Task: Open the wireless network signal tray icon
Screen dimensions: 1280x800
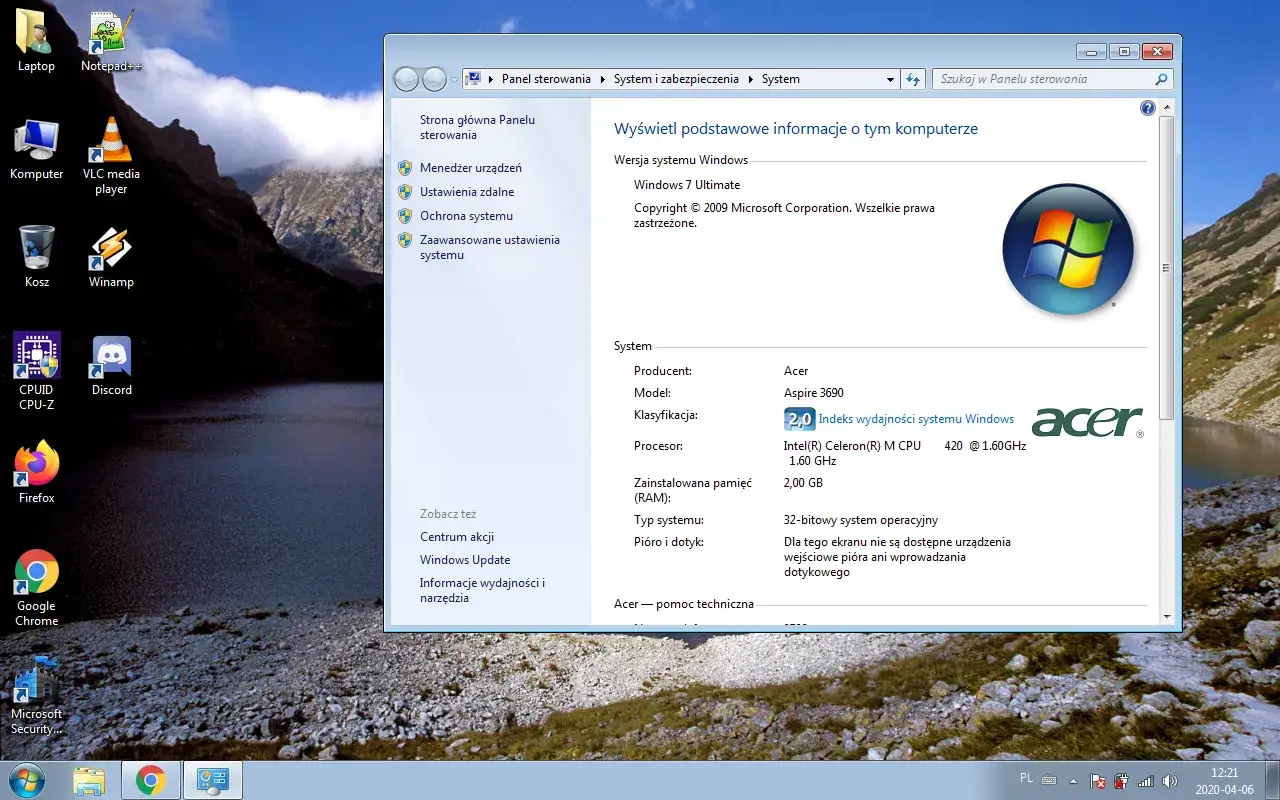Action: 1146,781
